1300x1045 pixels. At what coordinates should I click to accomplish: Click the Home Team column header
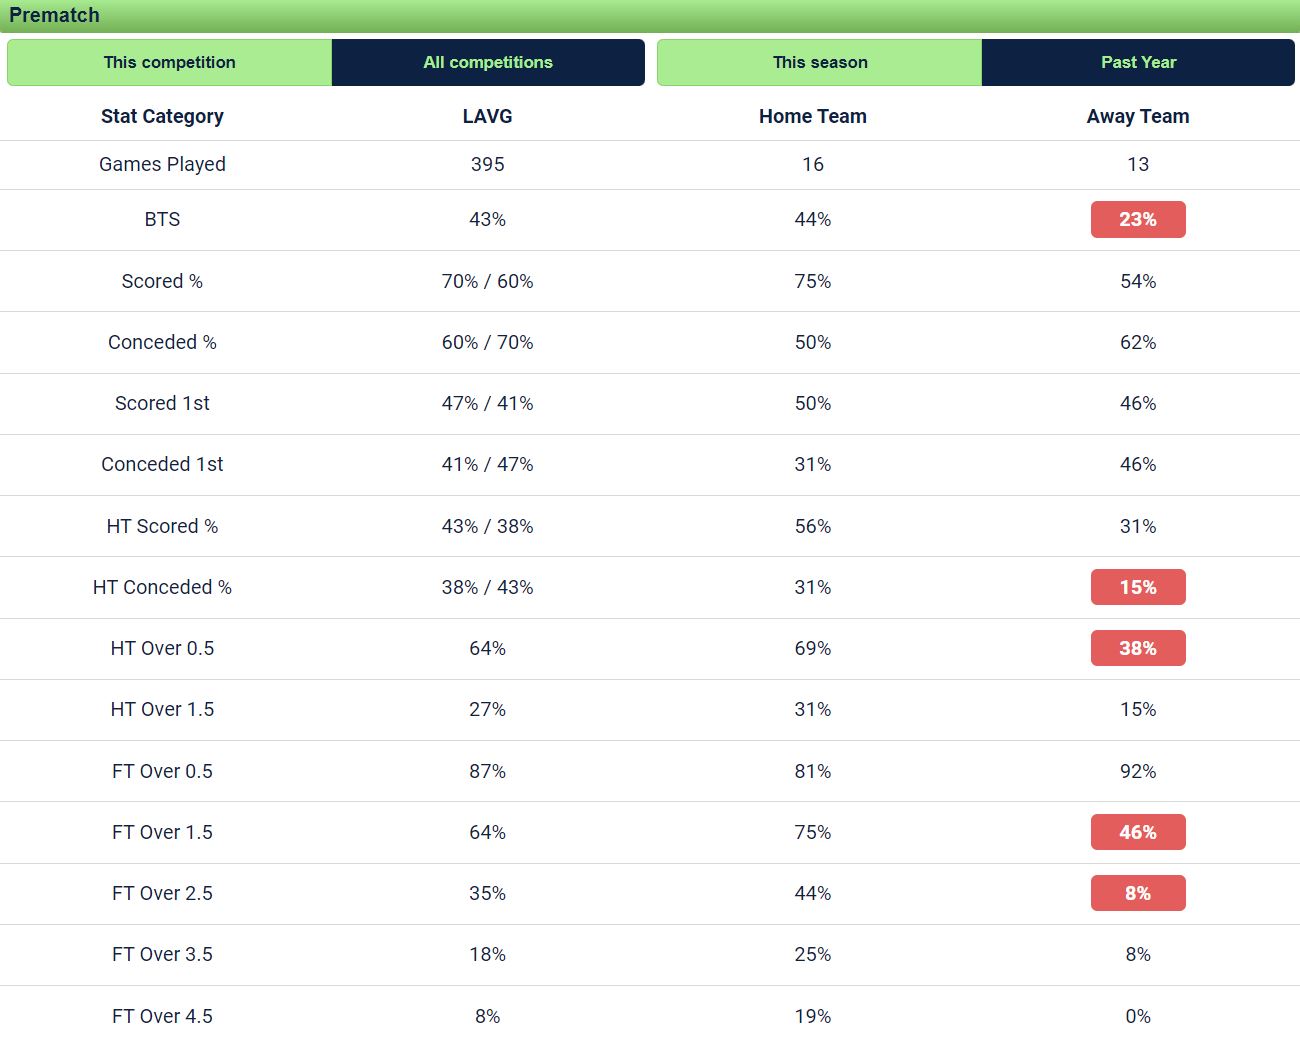point(812,116)
